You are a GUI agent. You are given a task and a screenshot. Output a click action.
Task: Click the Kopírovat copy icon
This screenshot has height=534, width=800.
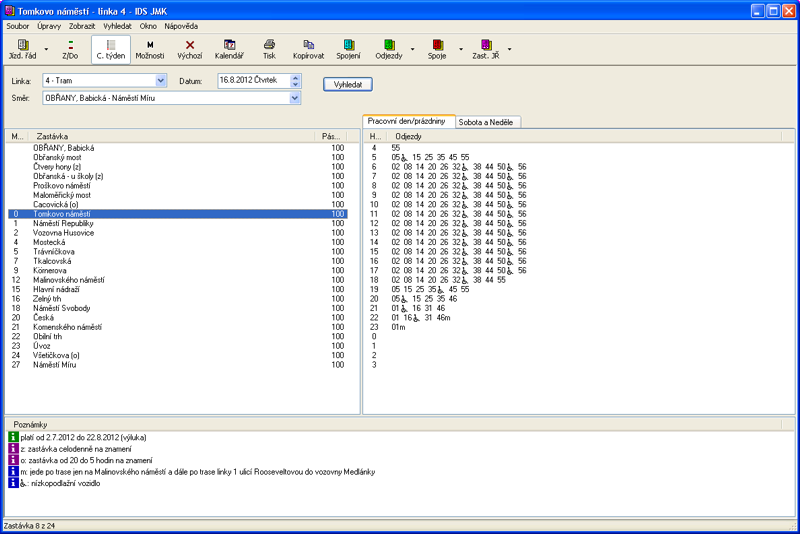pos(308,49)
